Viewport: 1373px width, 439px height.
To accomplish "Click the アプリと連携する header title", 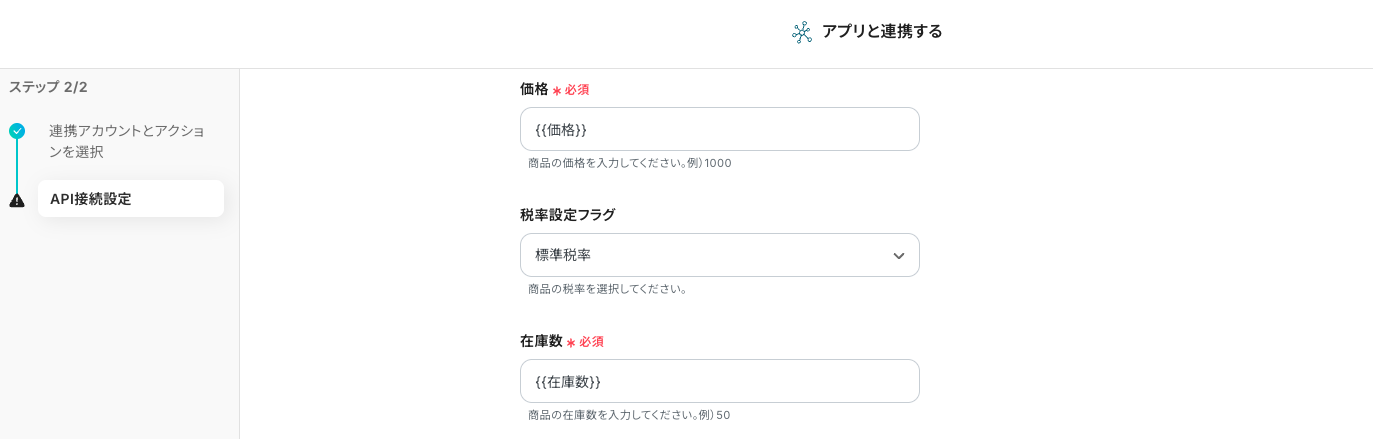I will pyautogui.click(x=882, y=32).
